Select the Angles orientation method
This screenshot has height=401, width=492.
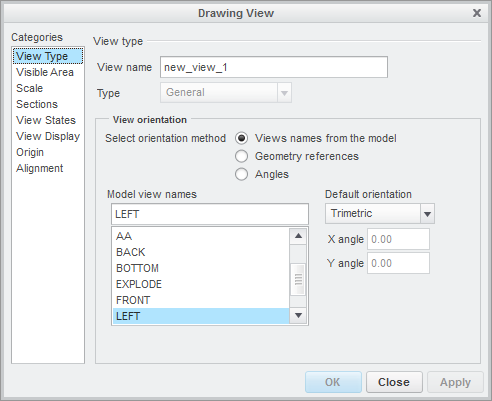click(241, 174)
